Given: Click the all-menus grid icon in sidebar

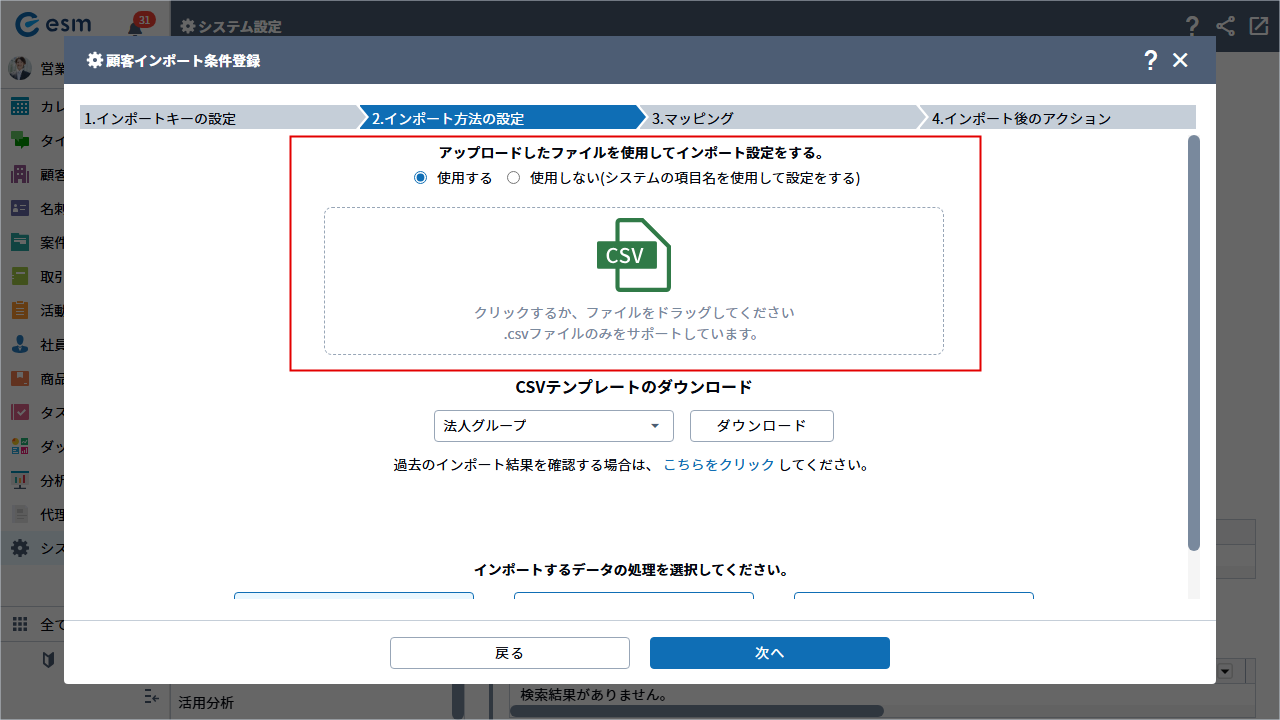Looking at the screenshot, I should (x=20, y=624).
